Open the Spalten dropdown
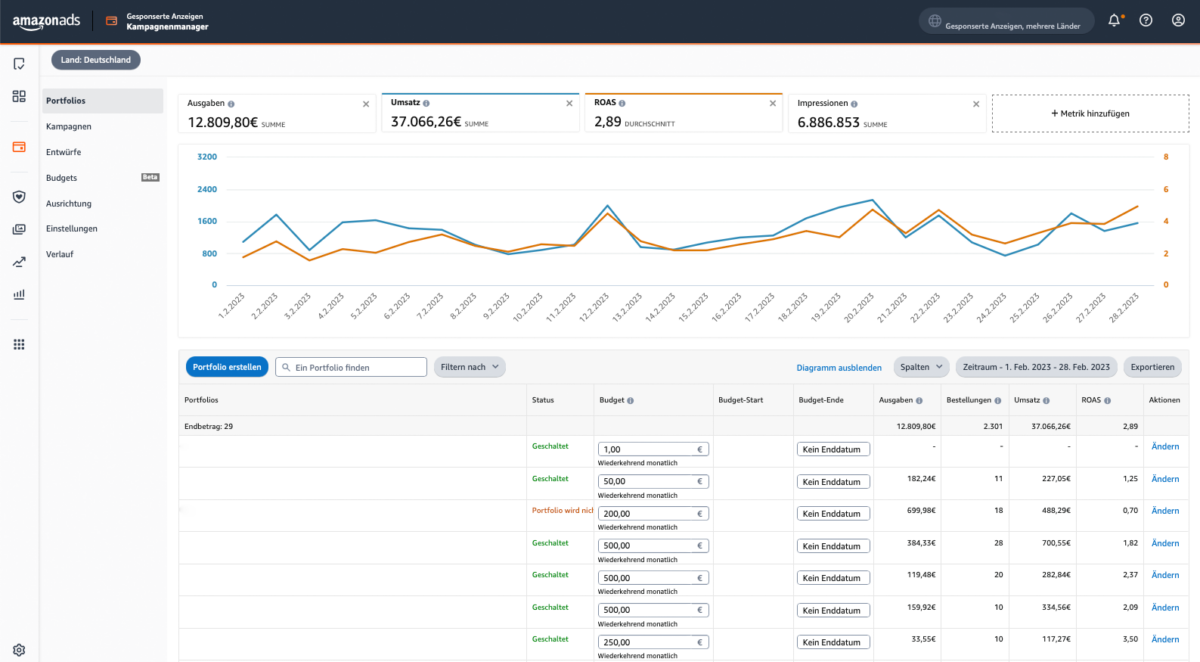The image size is (1200, 662). click(x=921, y=367)
